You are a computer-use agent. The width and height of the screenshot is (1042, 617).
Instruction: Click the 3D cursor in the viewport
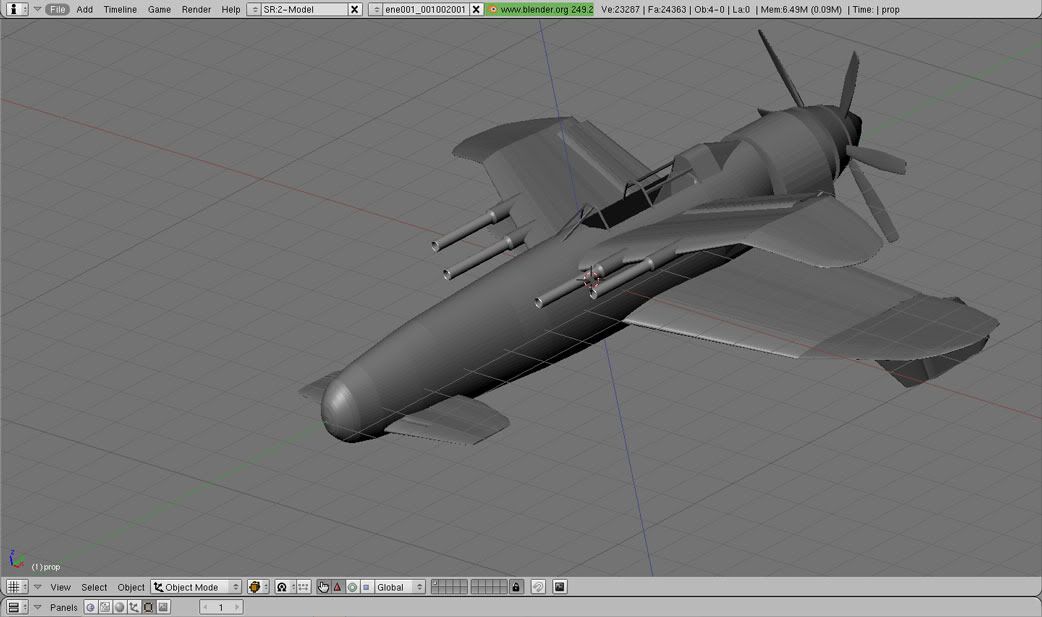591,280
